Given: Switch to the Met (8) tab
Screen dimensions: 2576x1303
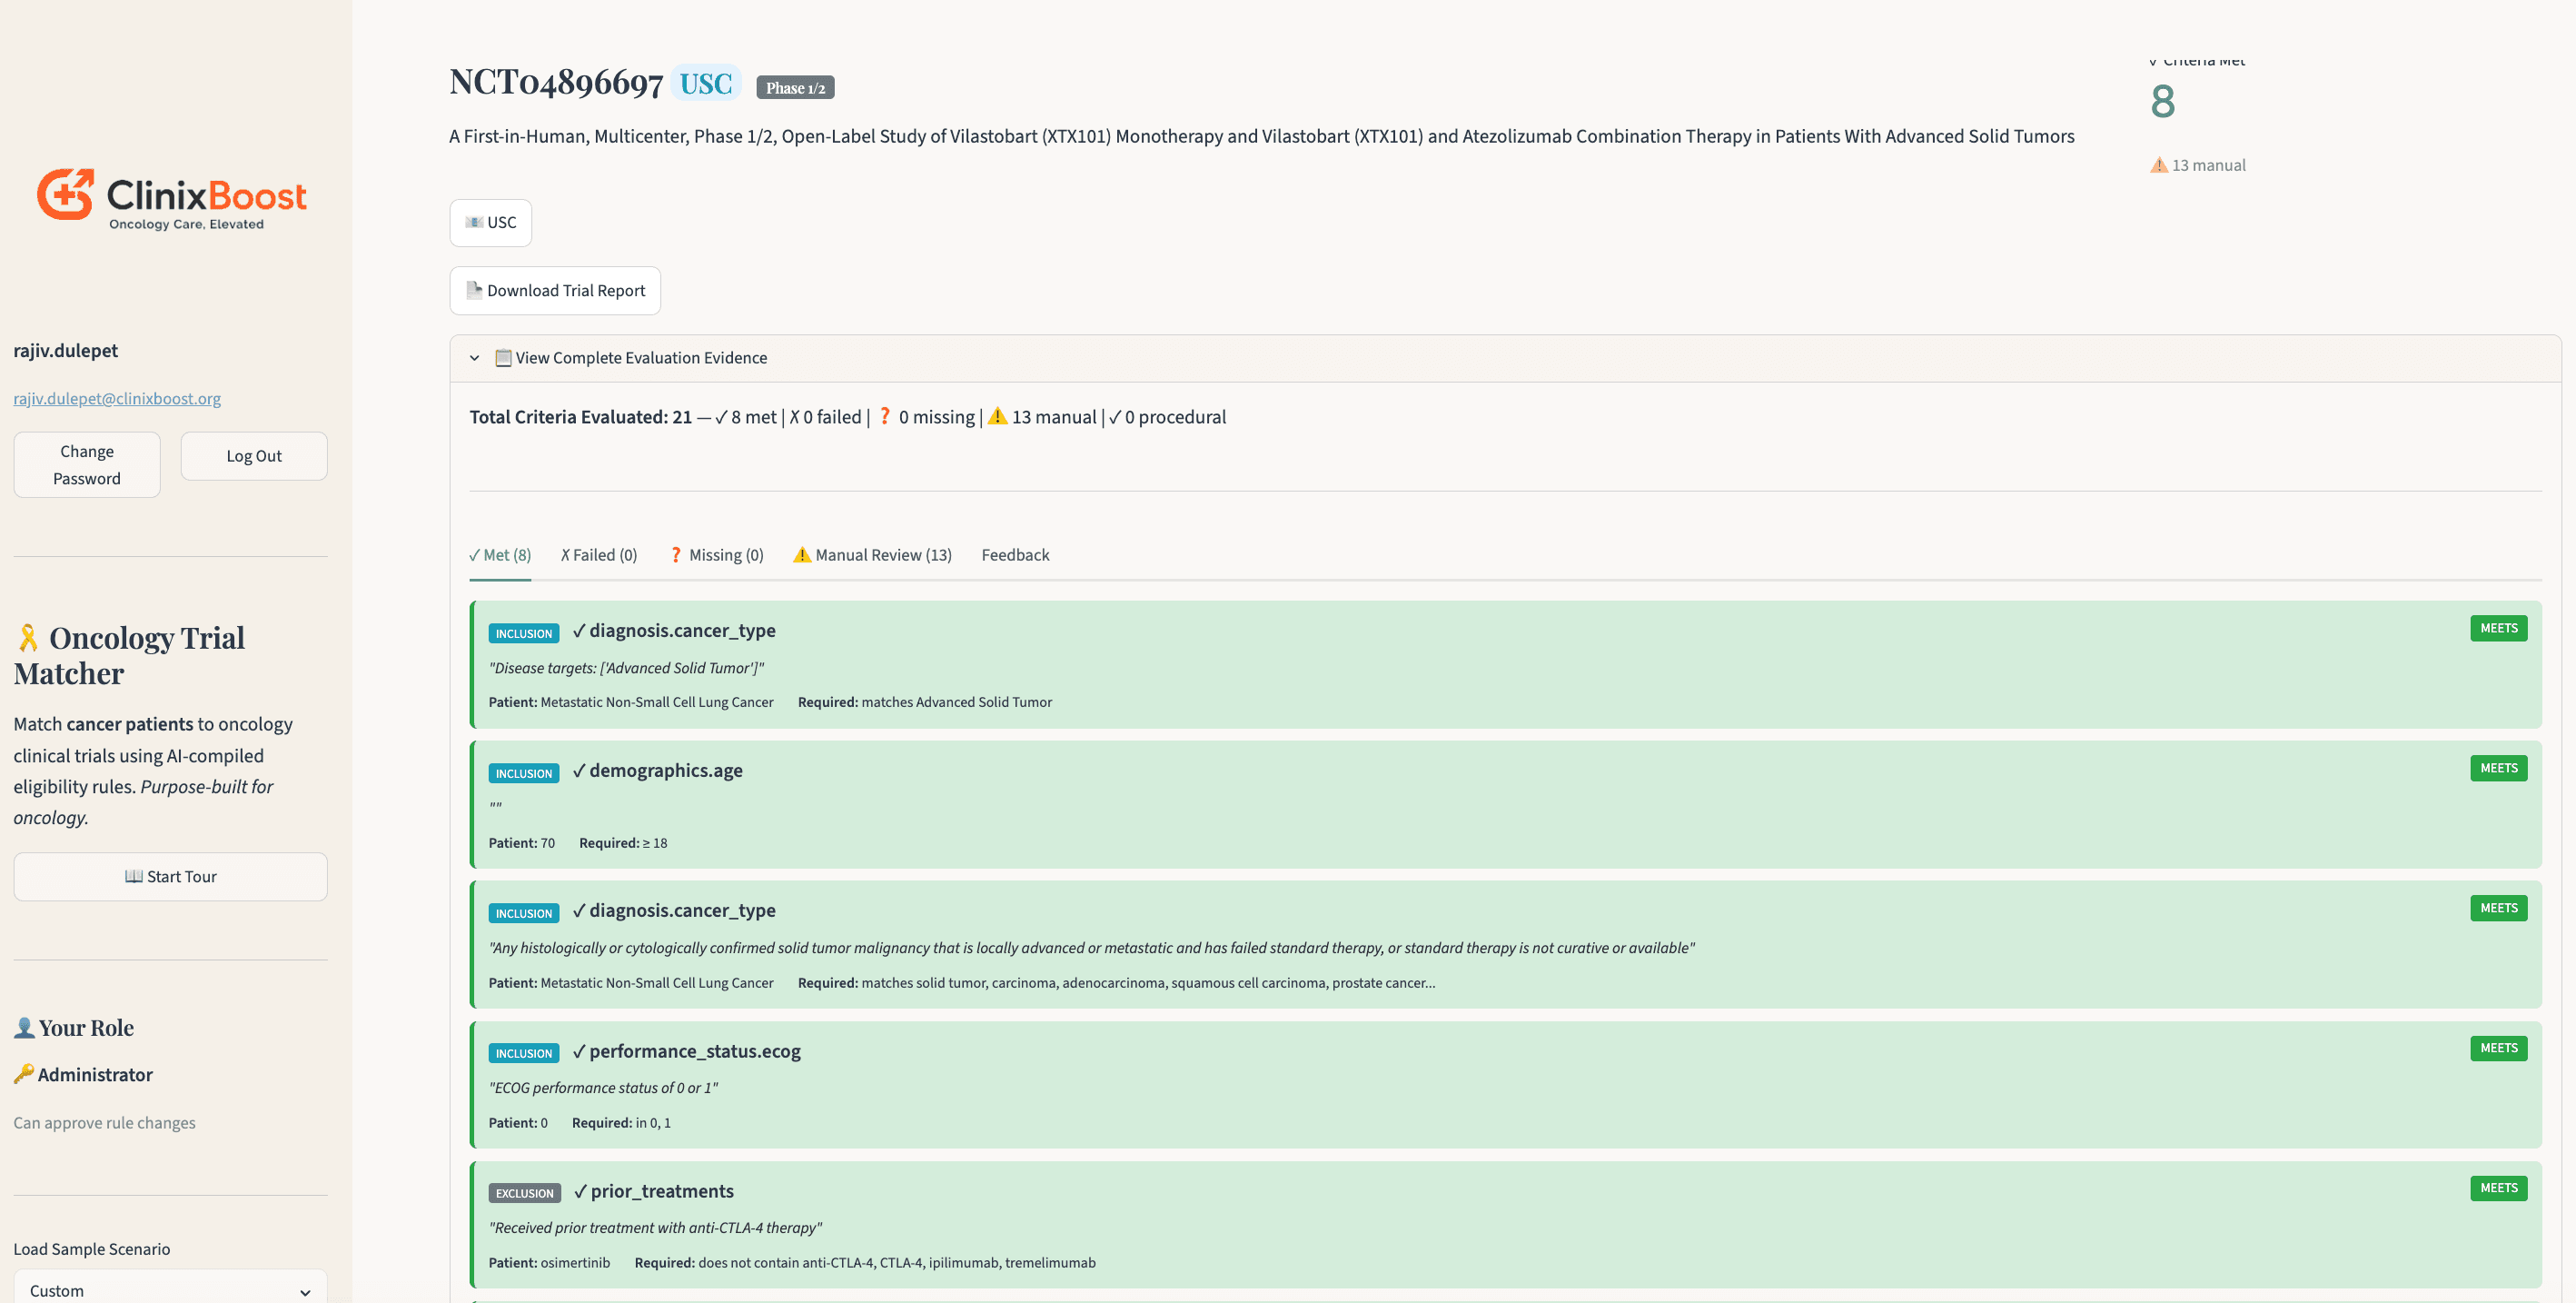Looking at the screenshot, I should point(500,555).
